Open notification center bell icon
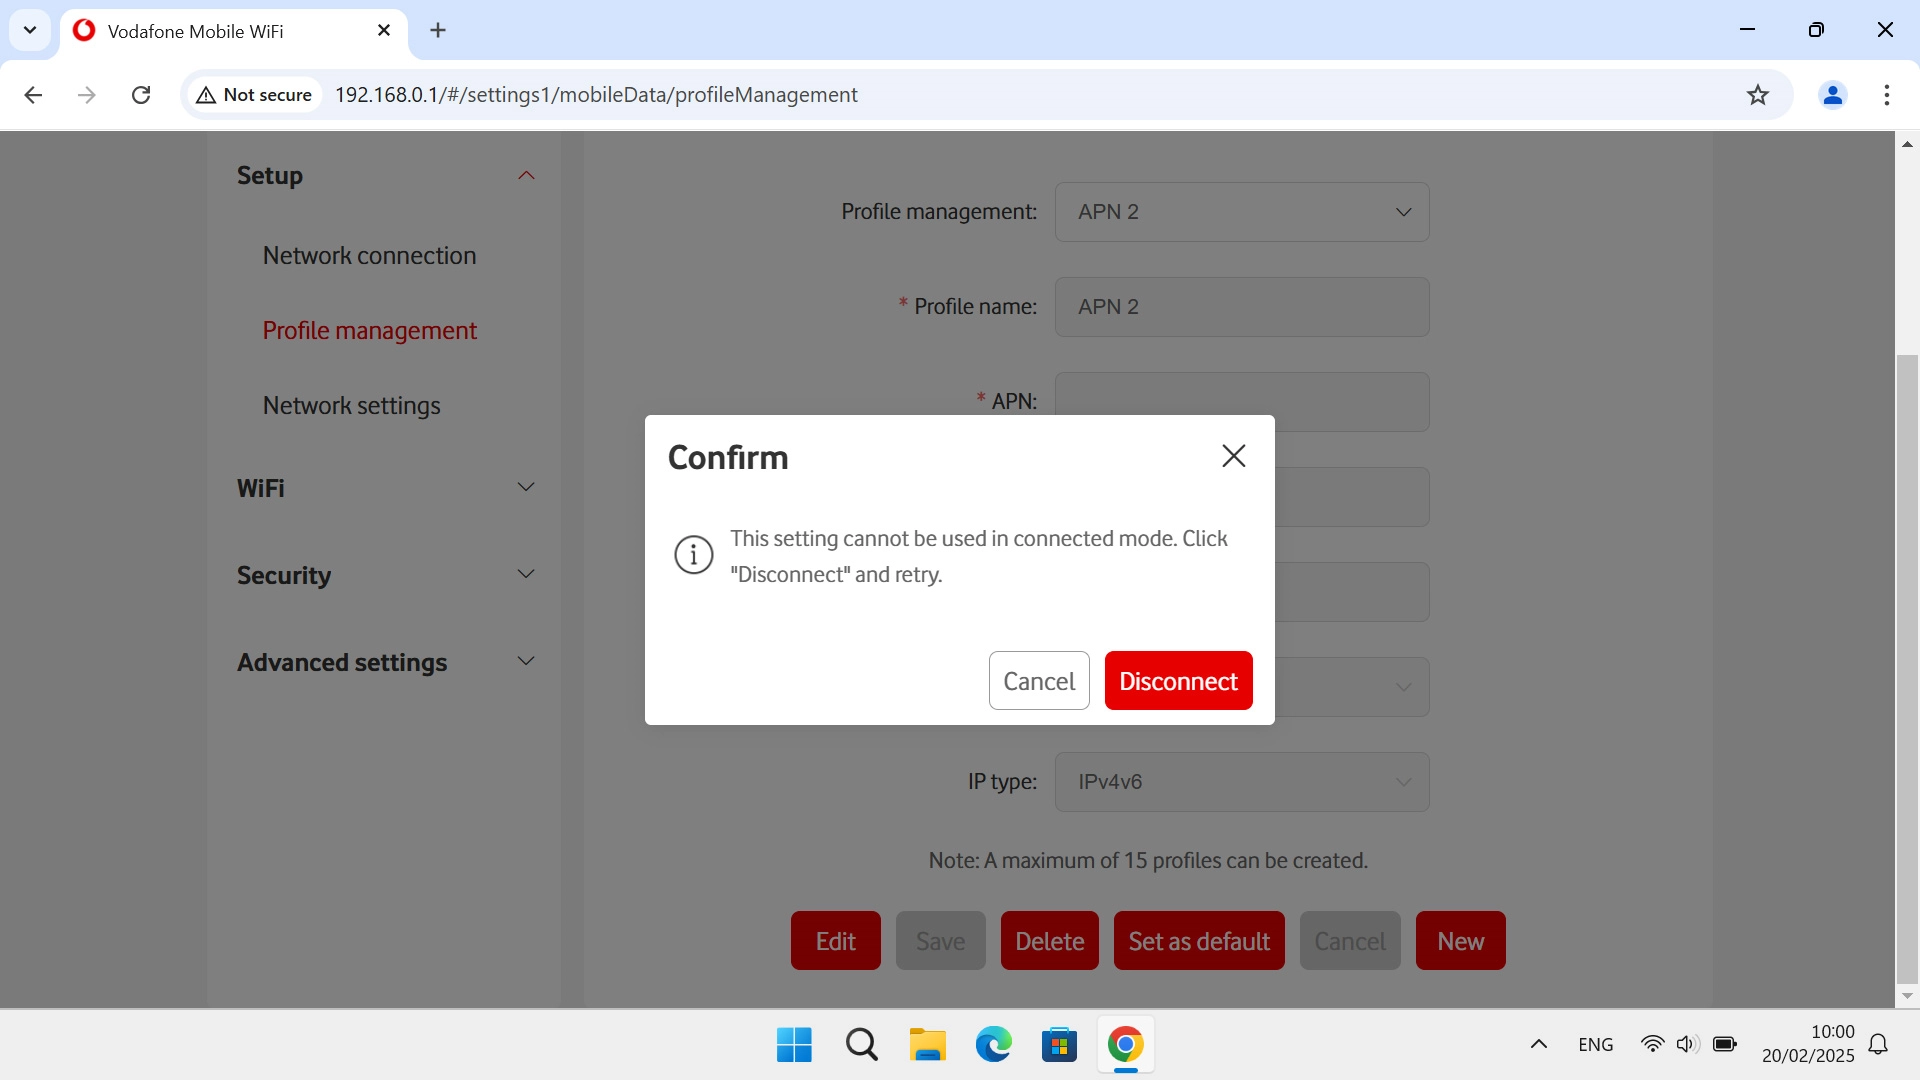Viewport: 1920px width, 1080px height. [1878, 1045]
